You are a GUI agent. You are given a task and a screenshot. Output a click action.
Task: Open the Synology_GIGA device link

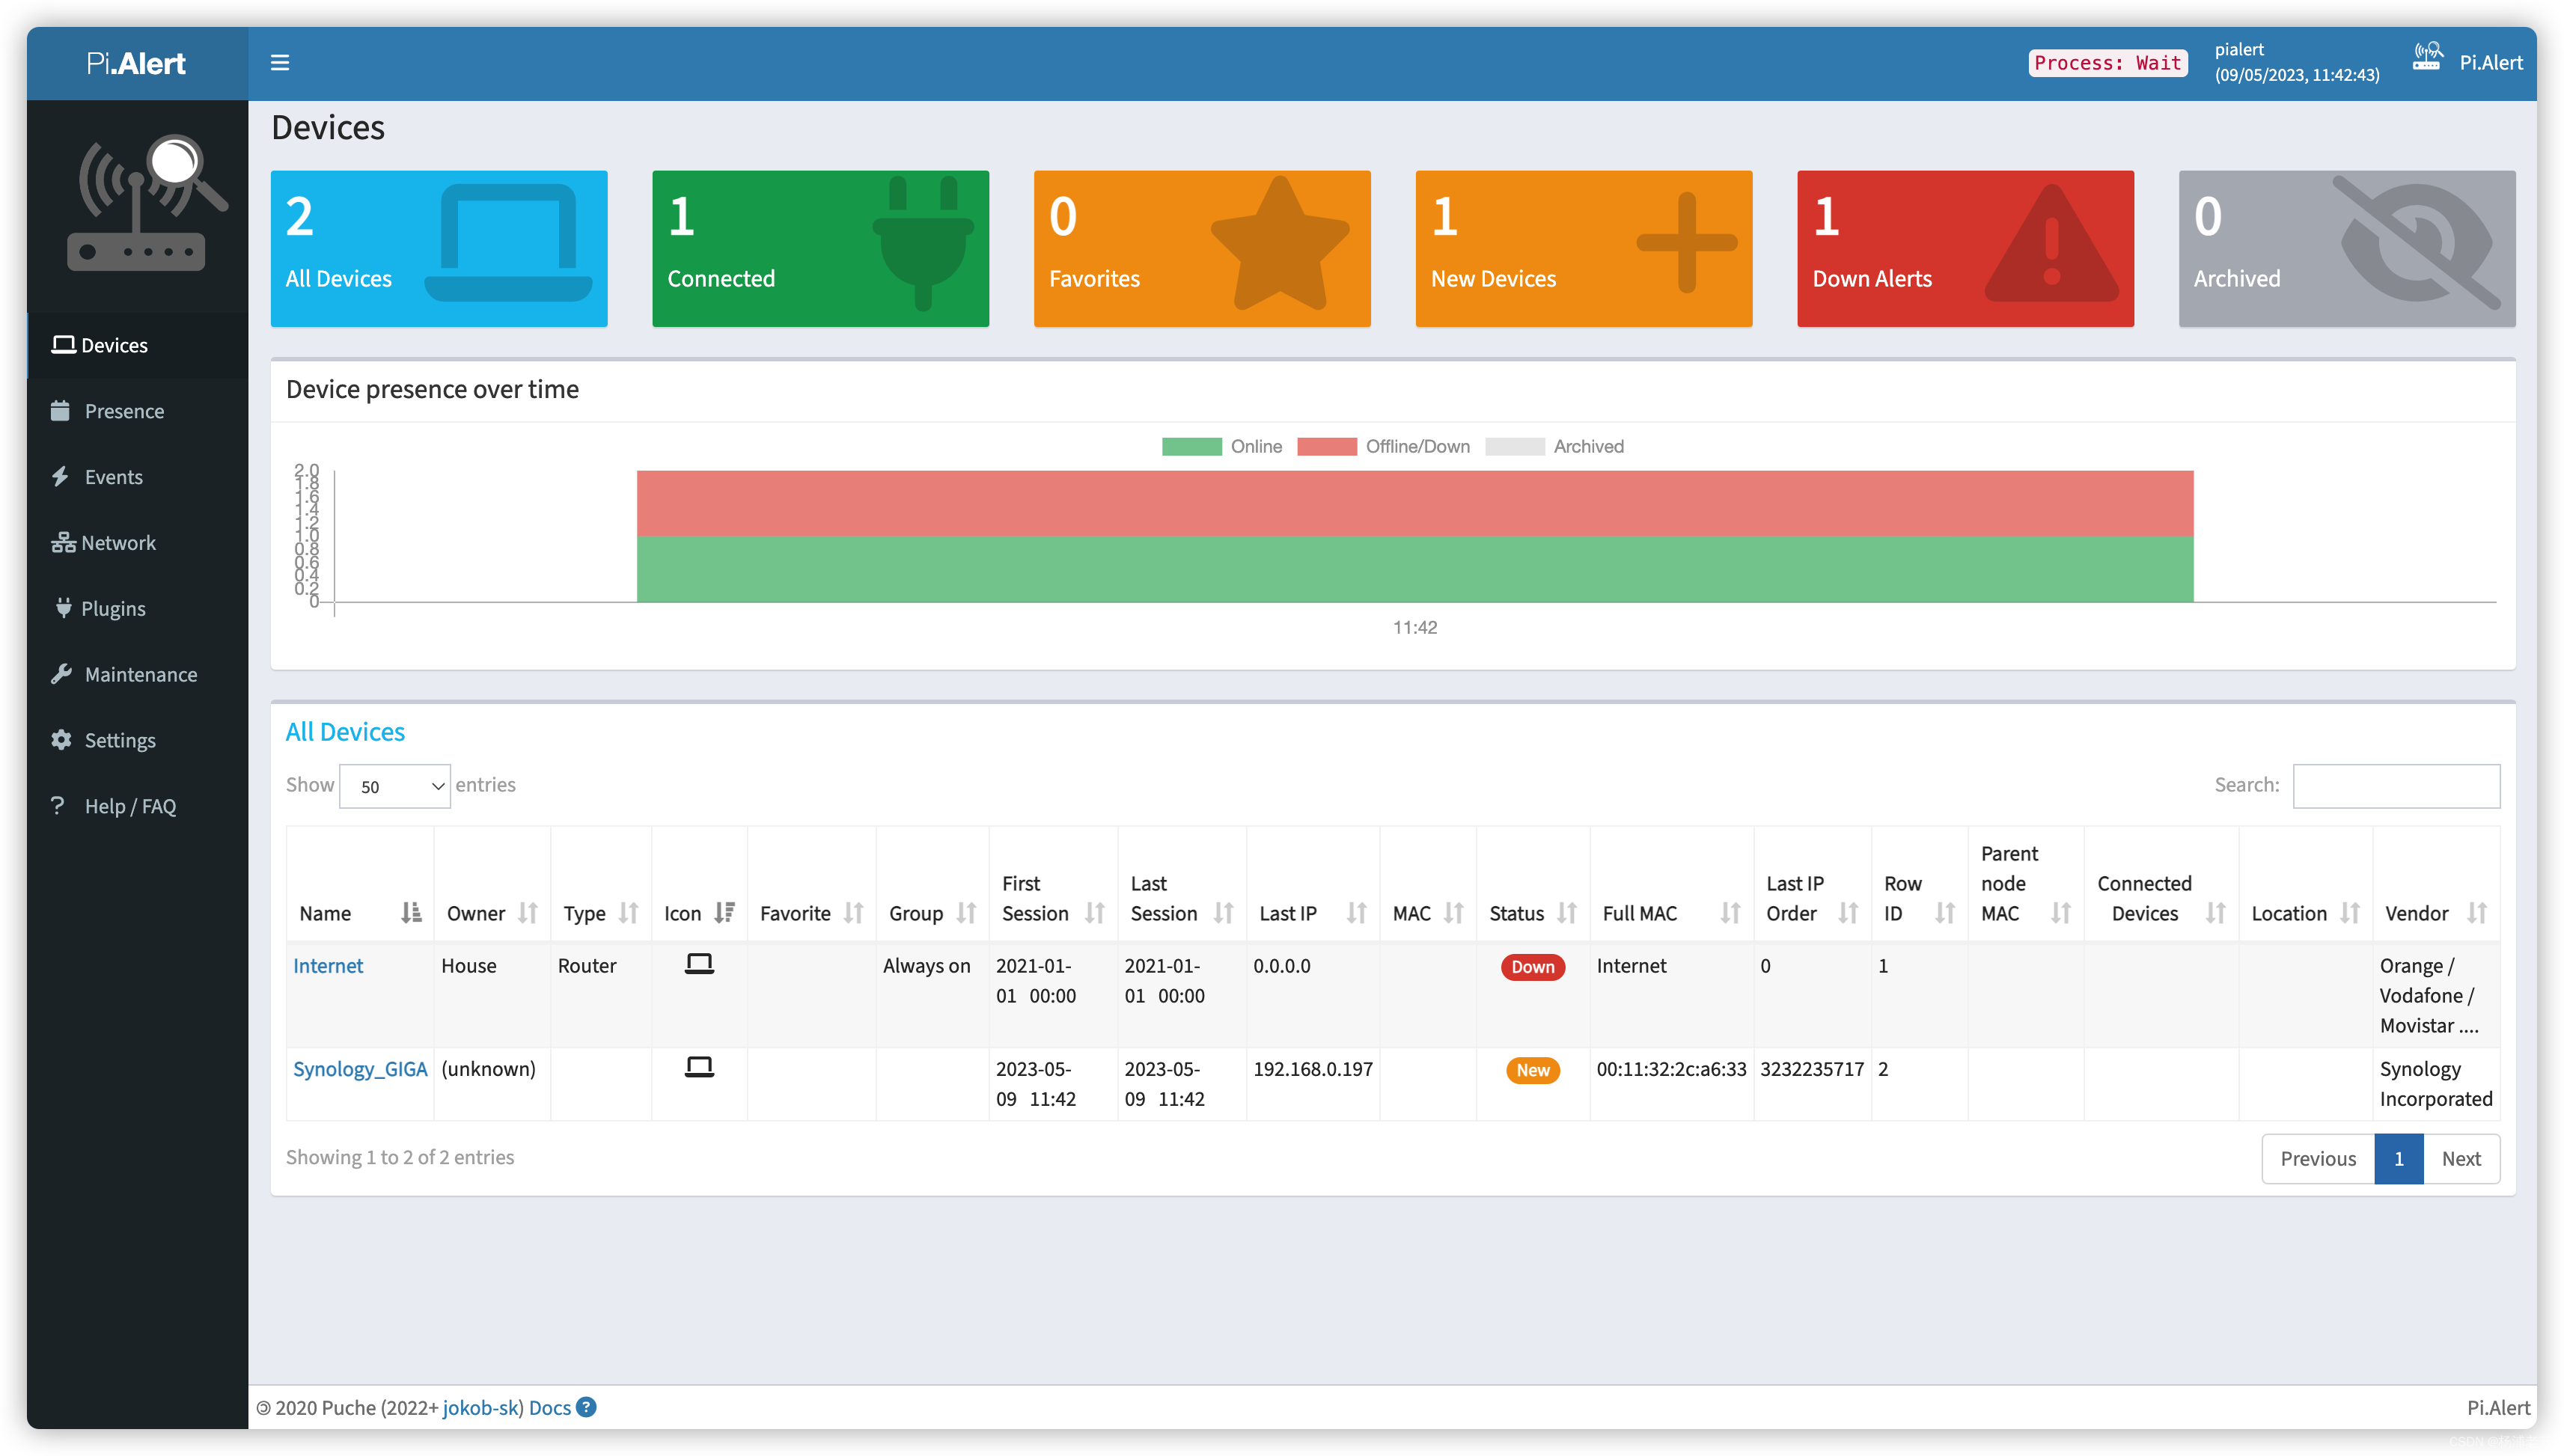click(x=360, y=1068)
